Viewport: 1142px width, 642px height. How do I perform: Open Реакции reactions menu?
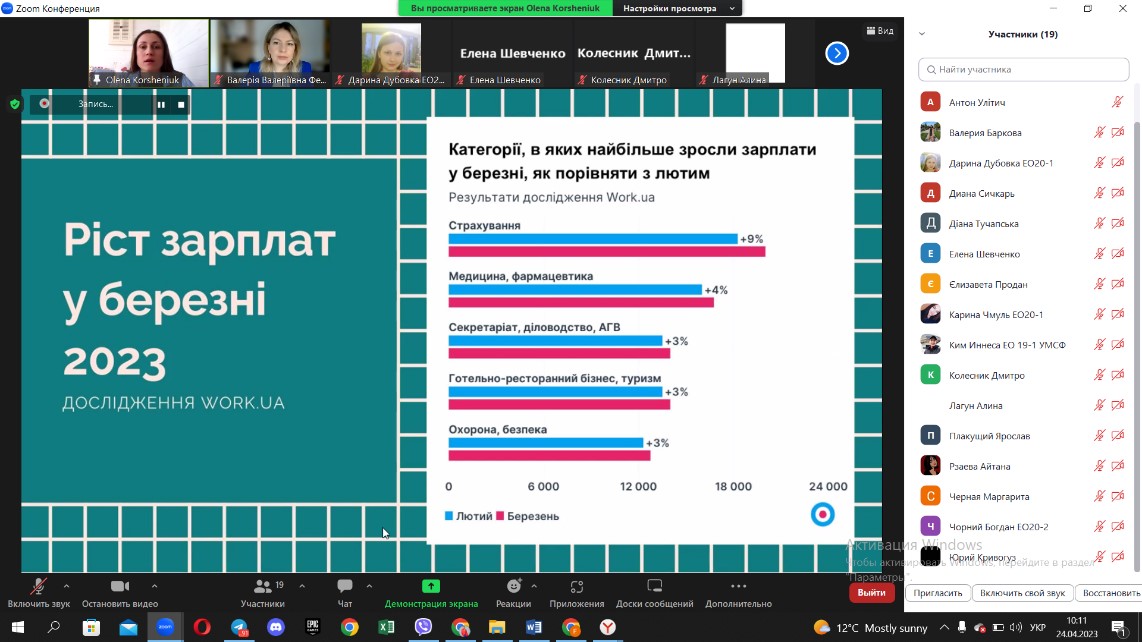tap(513, 593)
